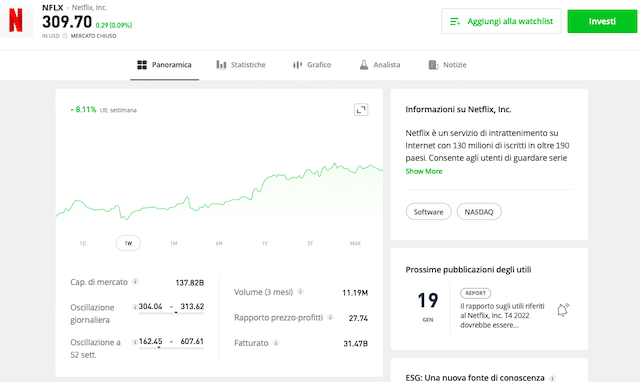Click the 27.74 price-earnings value
Screen dimensions: 640x382
(358, 318)
